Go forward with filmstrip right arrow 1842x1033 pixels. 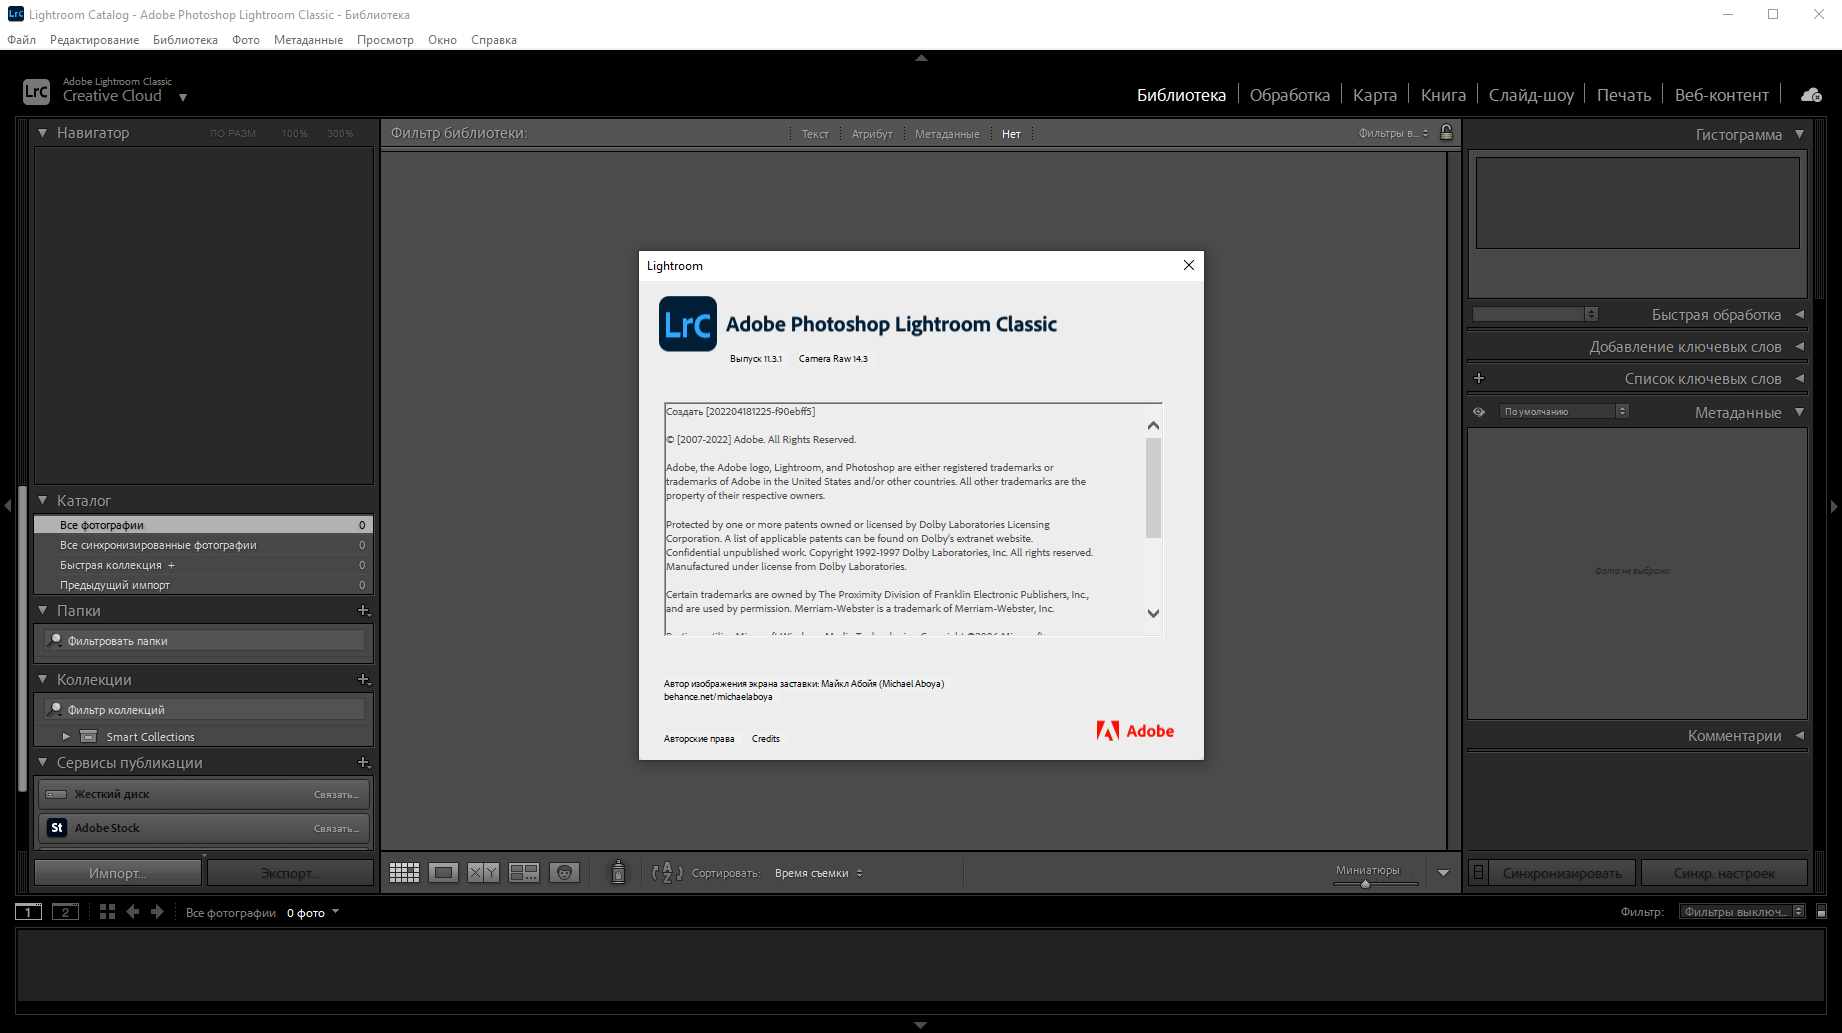157,912
